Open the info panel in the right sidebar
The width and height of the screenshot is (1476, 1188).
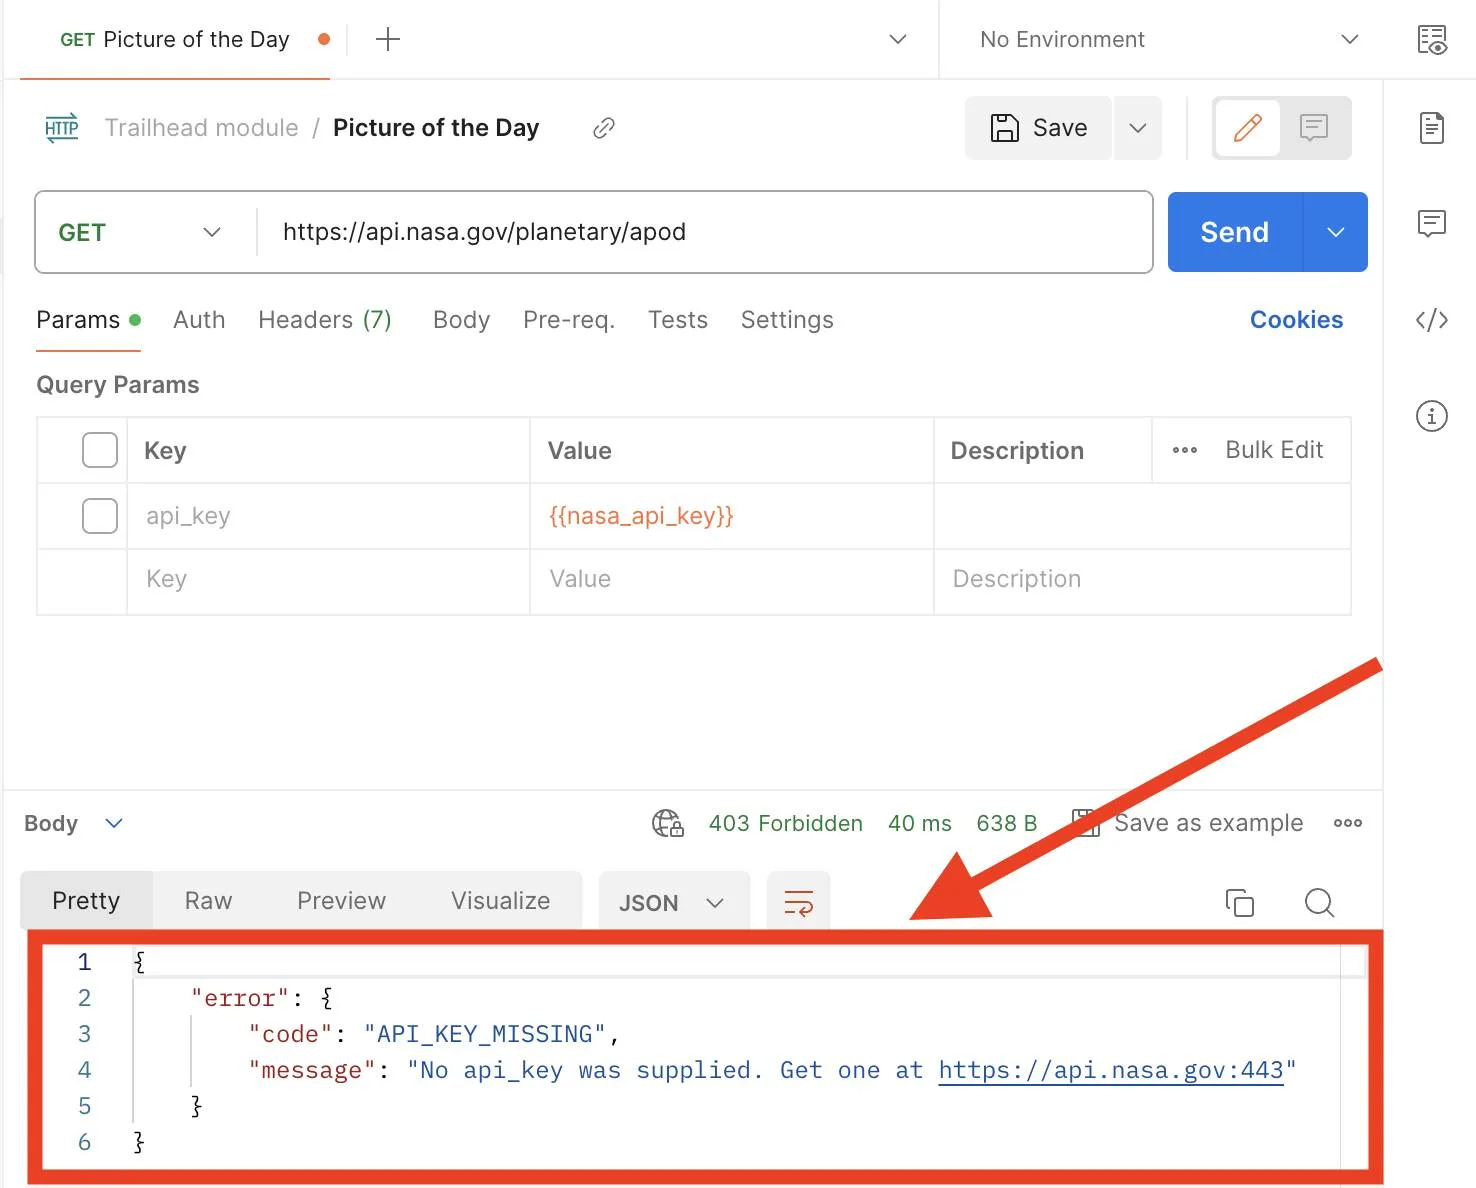point(1432,417)
